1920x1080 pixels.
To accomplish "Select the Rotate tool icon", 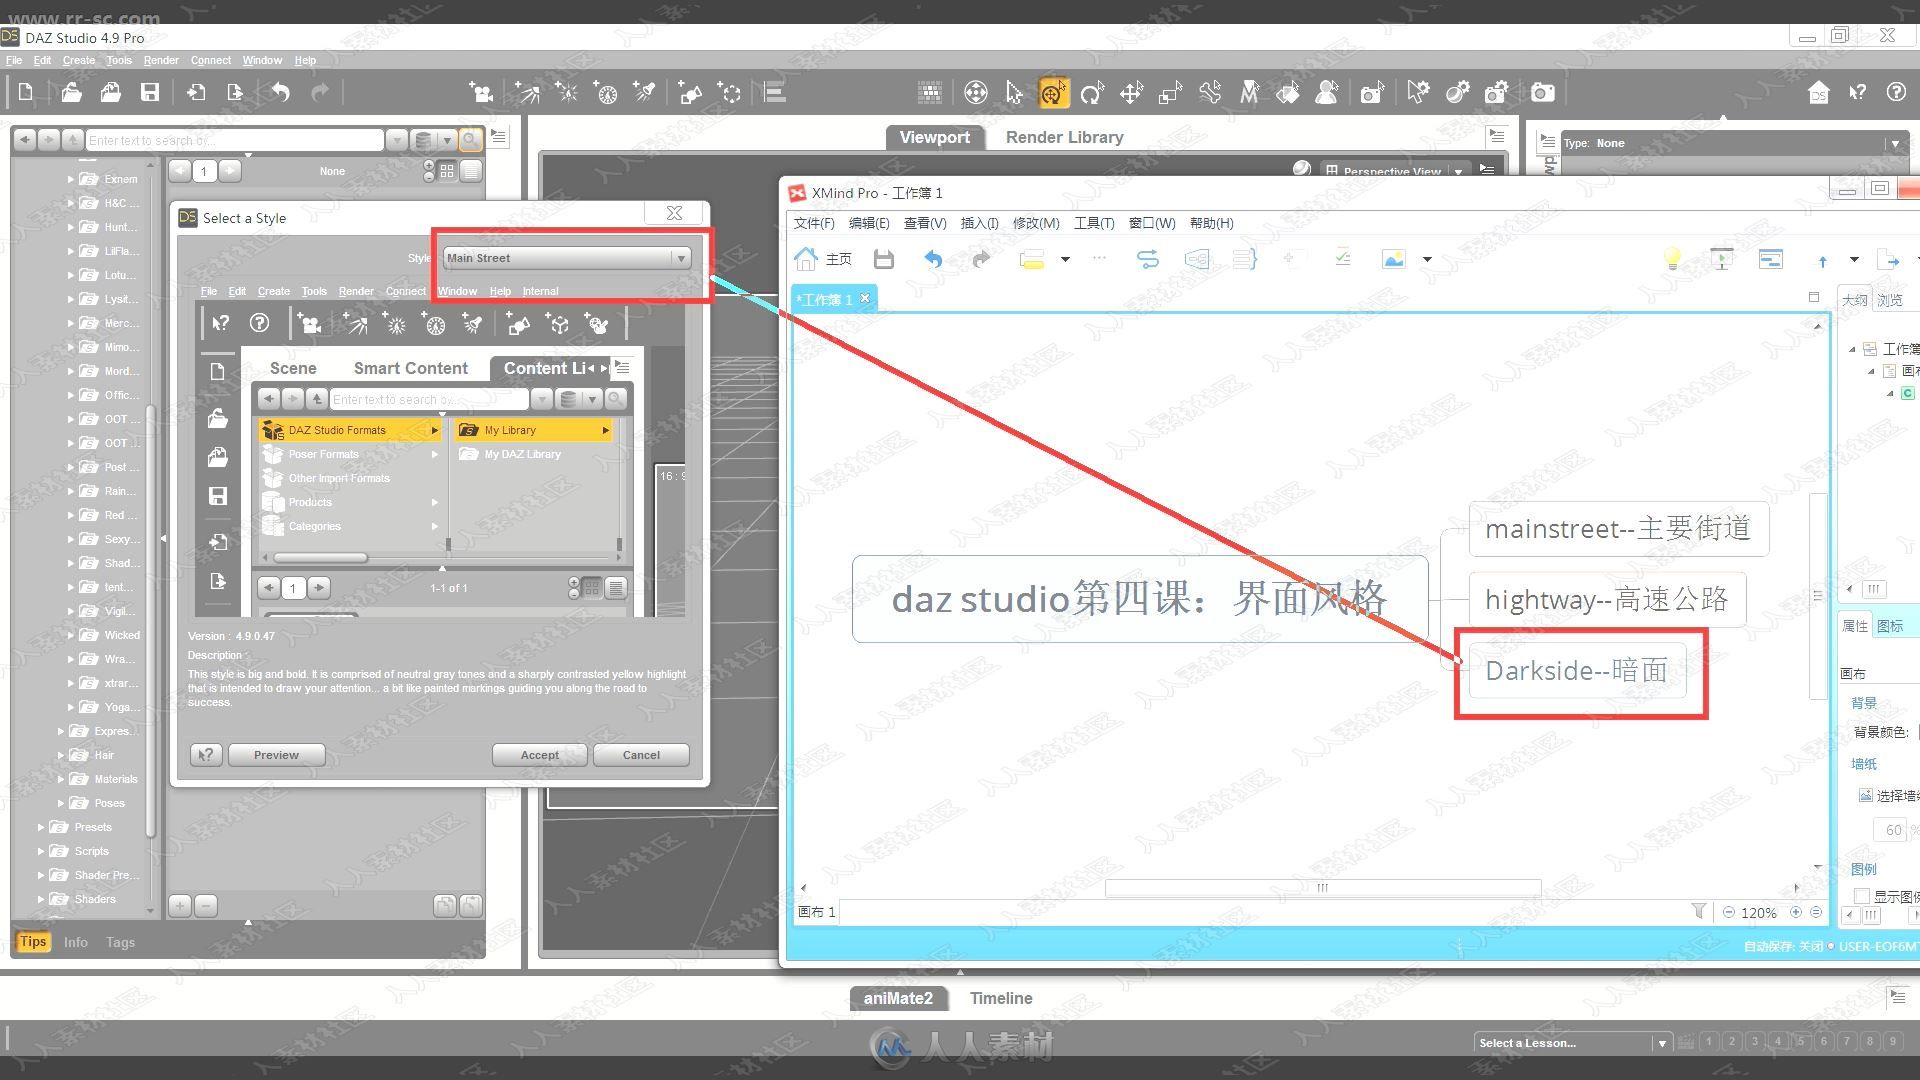I will click(1092, 93).
